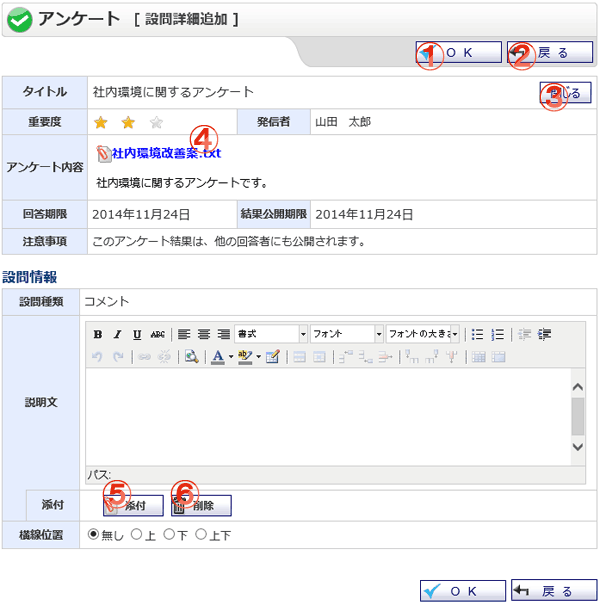Click the undo arrow icon

[97, 357]
